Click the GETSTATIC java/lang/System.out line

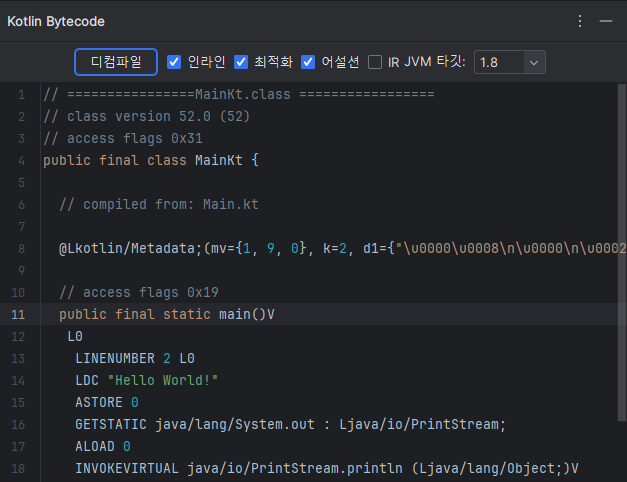[291, 424]
